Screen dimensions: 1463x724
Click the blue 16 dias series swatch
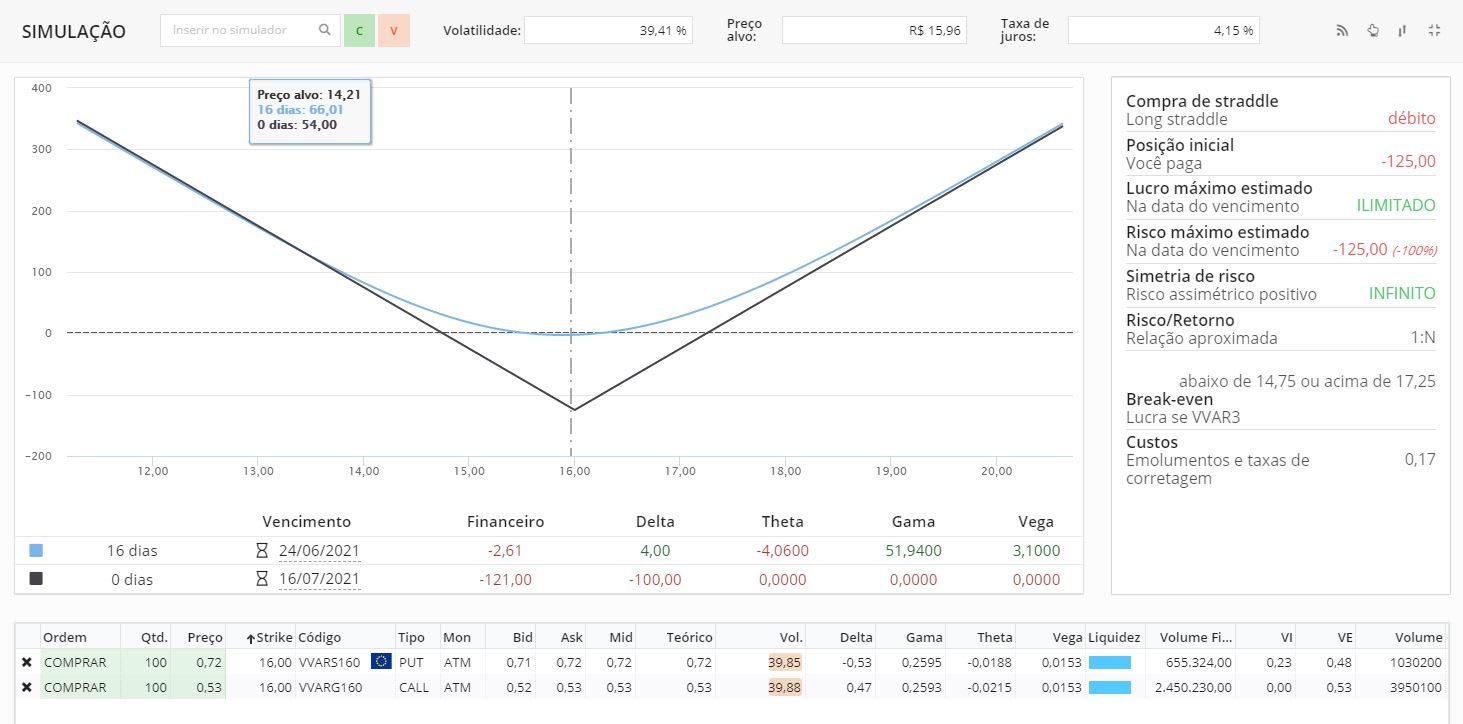click(36, 551)
